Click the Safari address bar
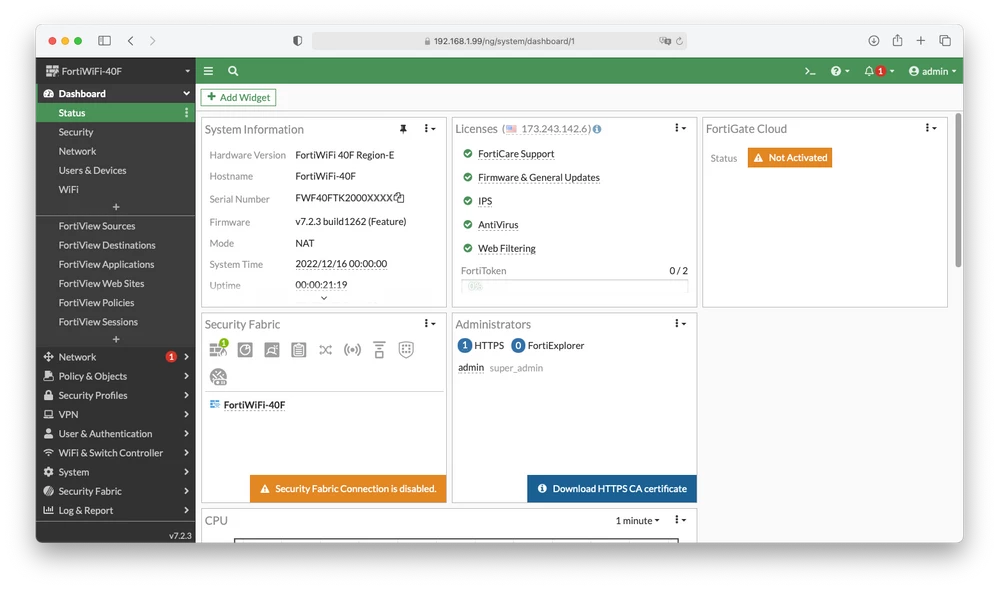Image resolution: width=999 pixels, height=590 pixels. pos(499,41)
